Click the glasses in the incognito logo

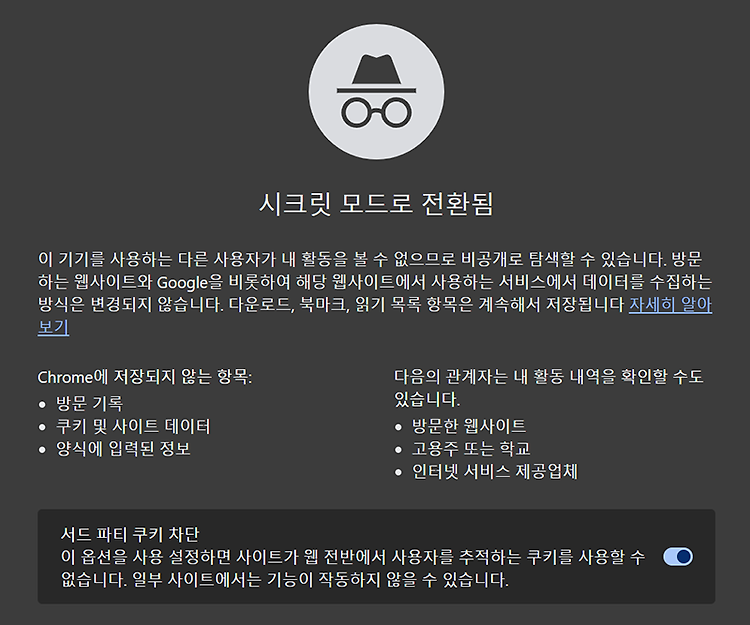(376, 112)
